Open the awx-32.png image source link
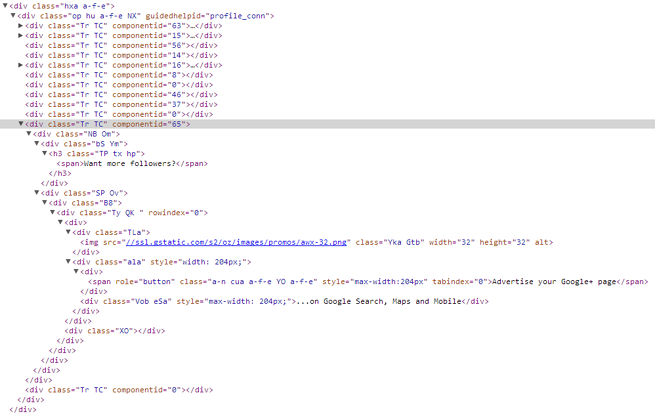Viewport: 655px width, 416px height. 236,242
